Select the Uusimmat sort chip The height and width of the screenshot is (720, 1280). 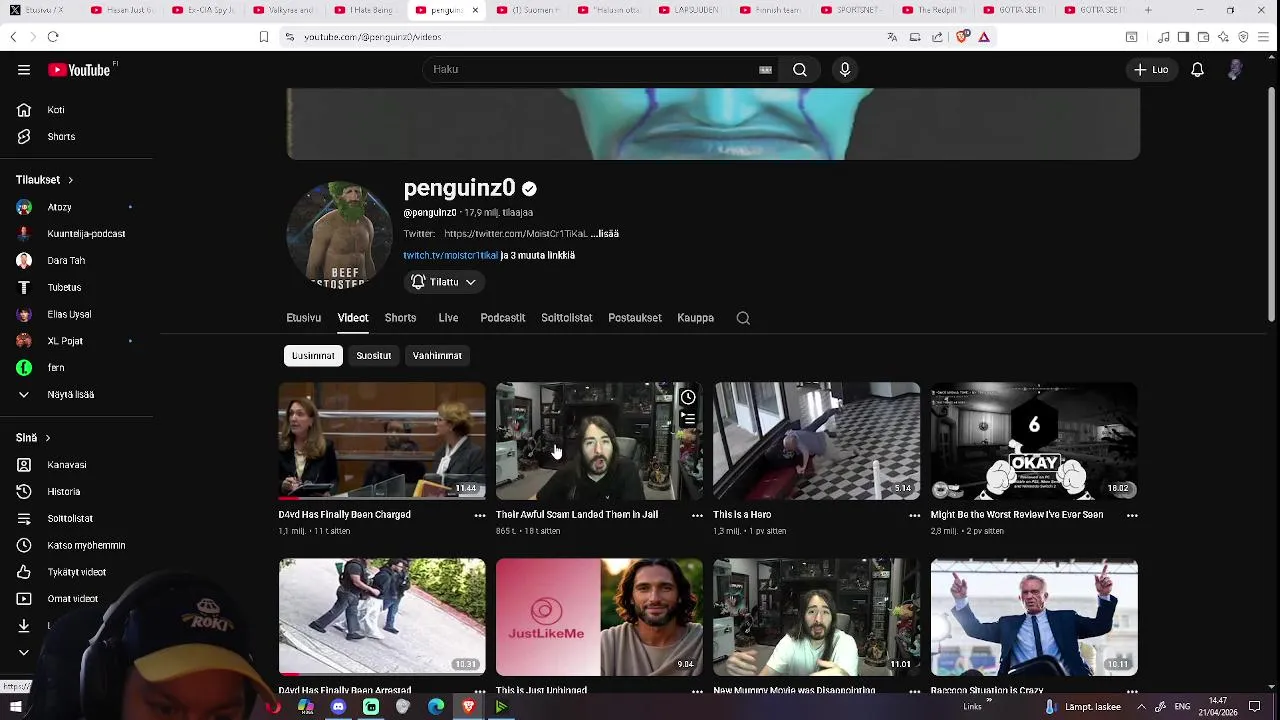pos(313,356)
